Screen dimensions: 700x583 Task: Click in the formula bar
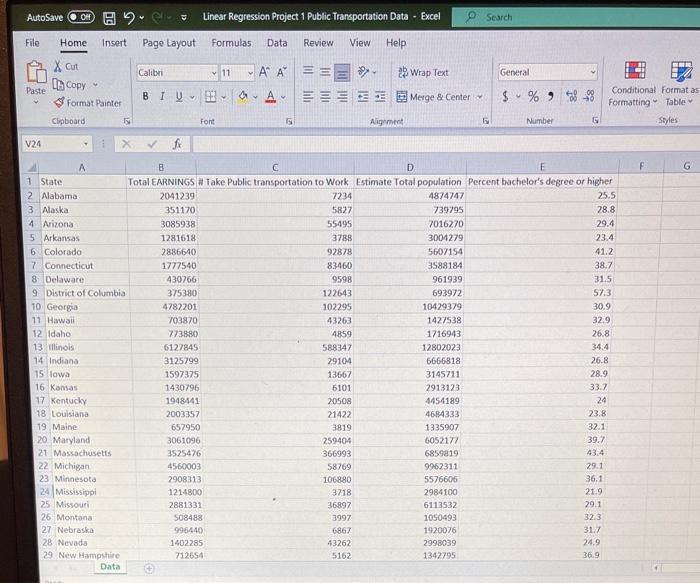click(446, 144)
